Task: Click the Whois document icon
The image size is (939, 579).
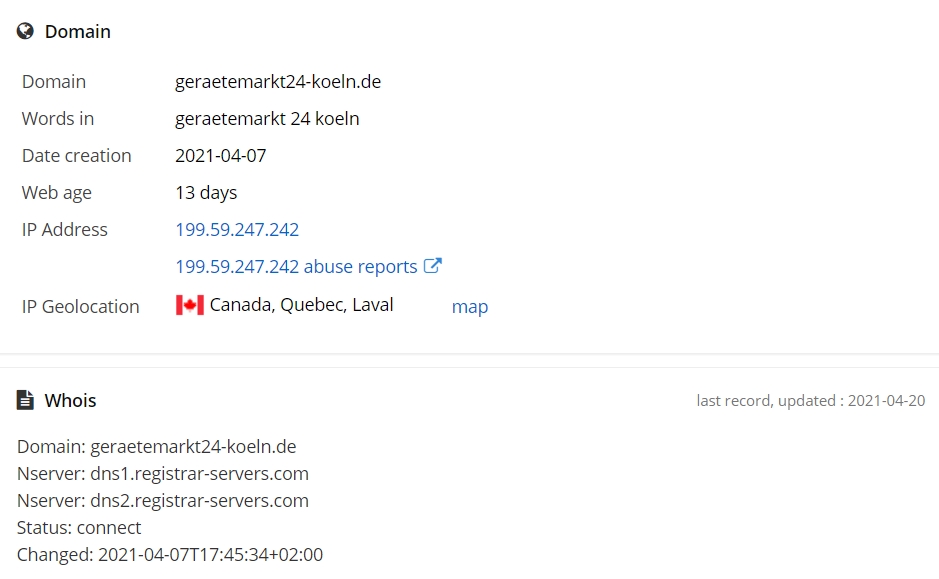Action: tap(25, 401)
